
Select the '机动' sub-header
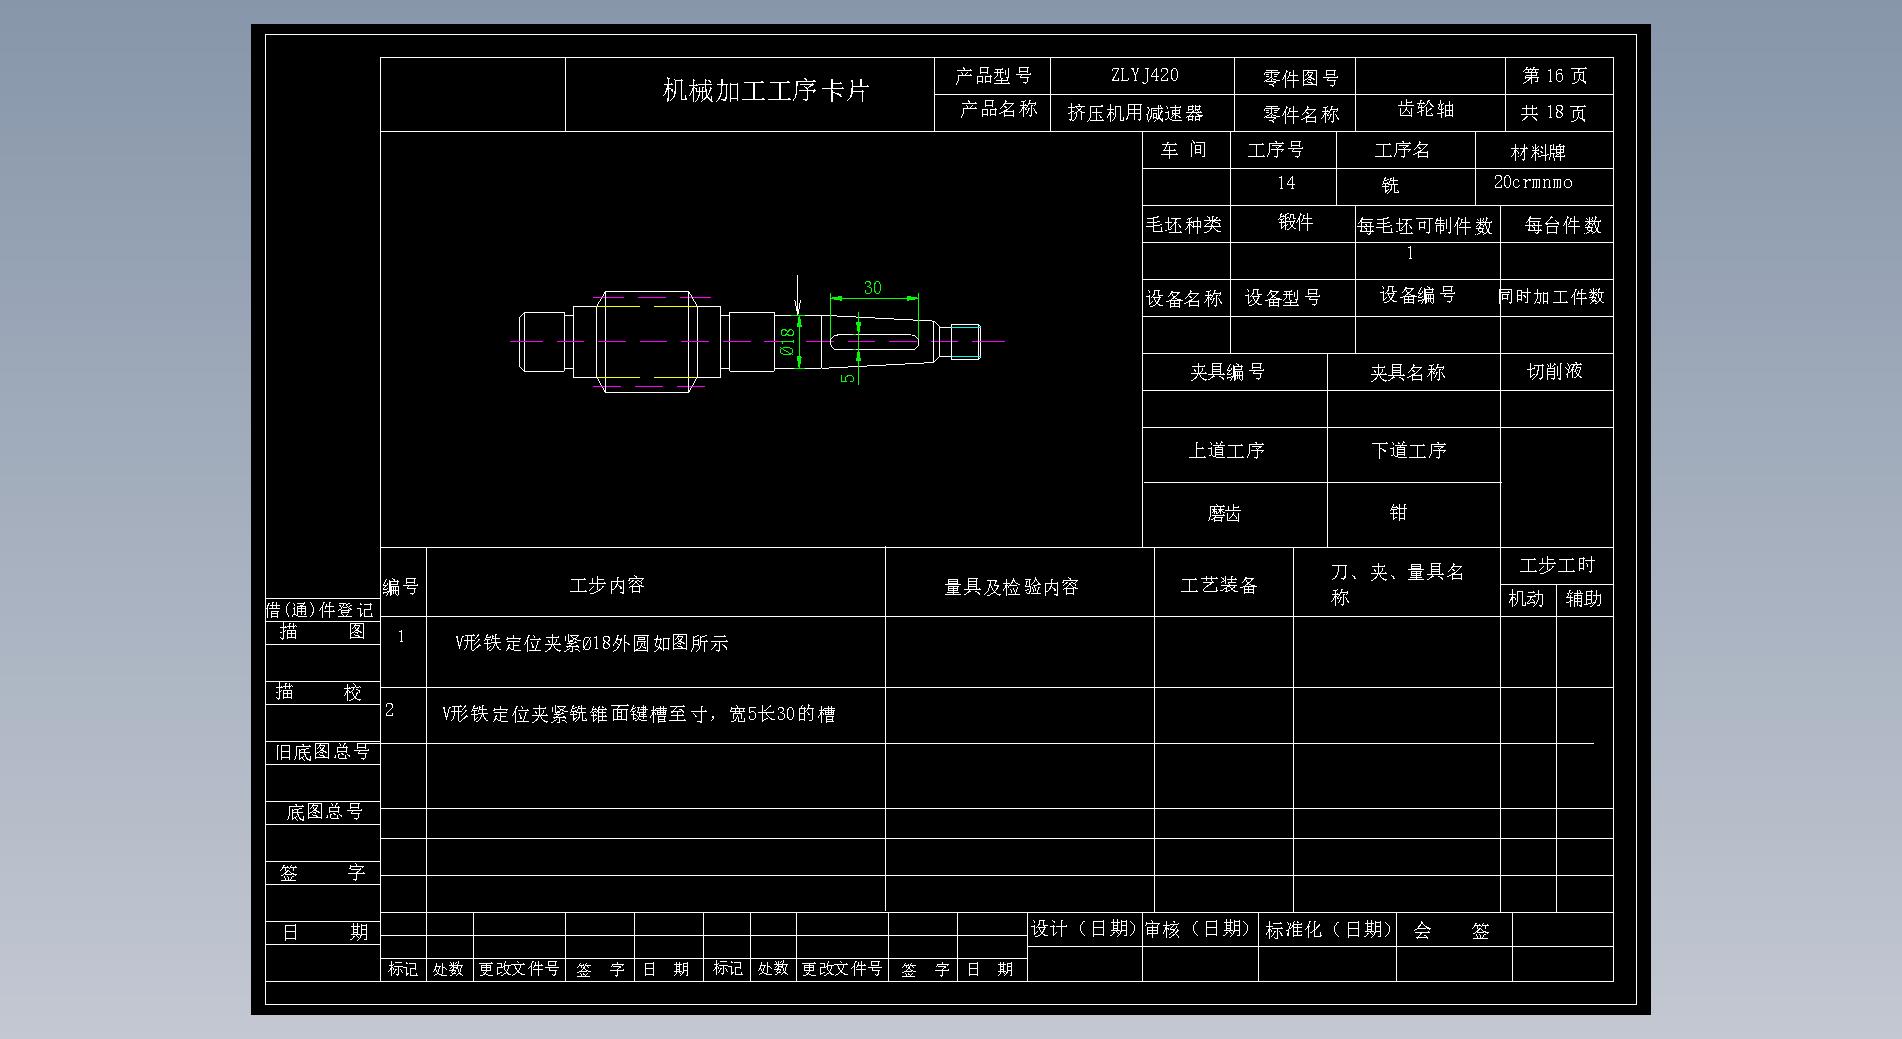[x=1526, y=599]
